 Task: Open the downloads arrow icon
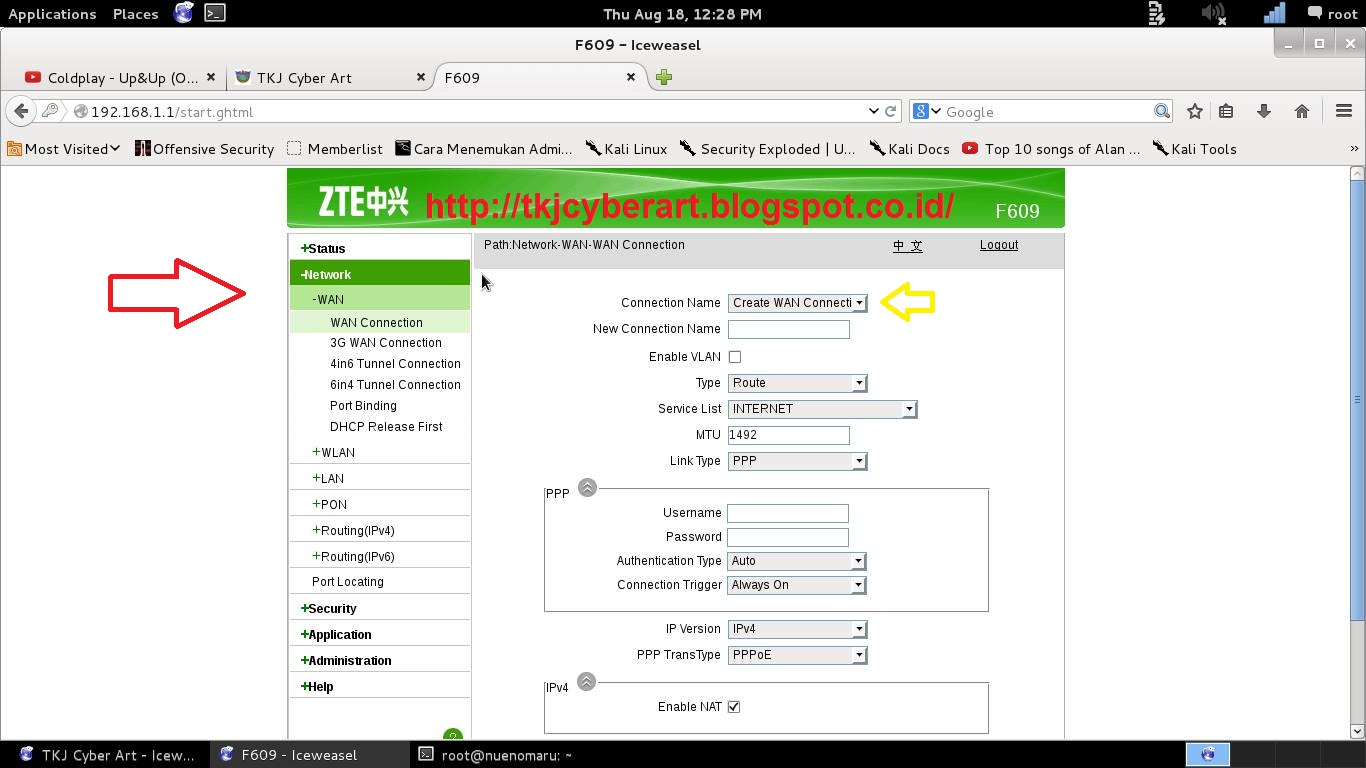point(1264,111)
